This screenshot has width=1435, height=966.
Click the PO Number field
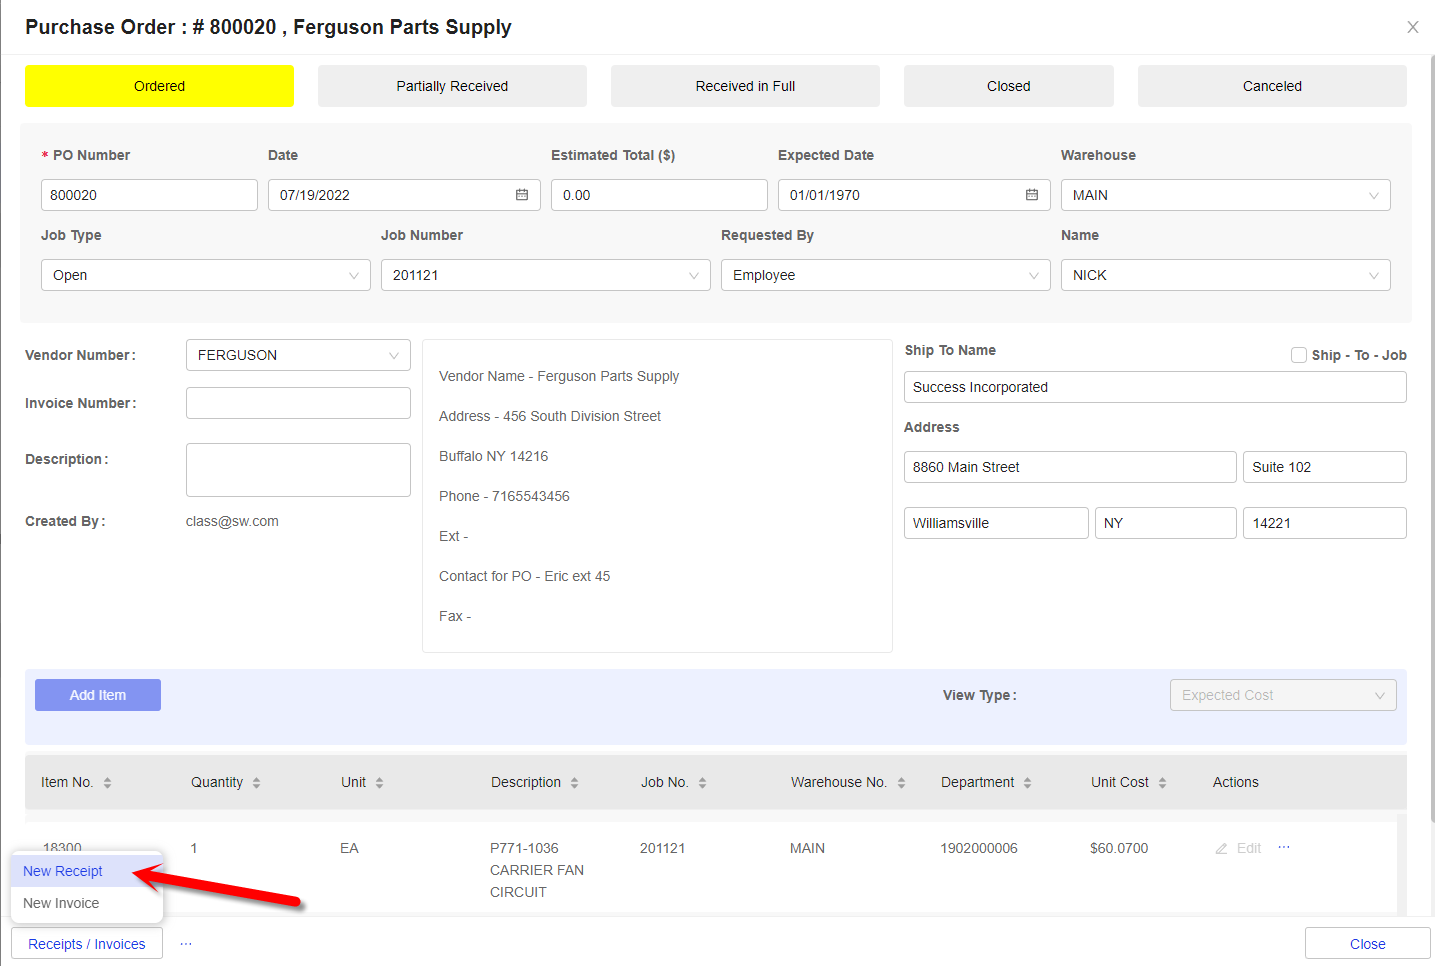pos(149,195)
